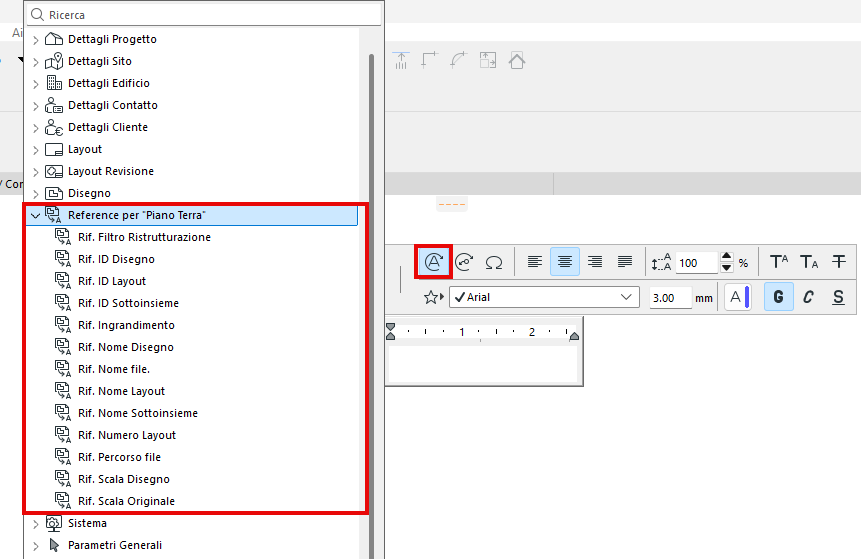861x559 pixels.
Task: Select Rif. Scala Disegno
Action: 124,479
